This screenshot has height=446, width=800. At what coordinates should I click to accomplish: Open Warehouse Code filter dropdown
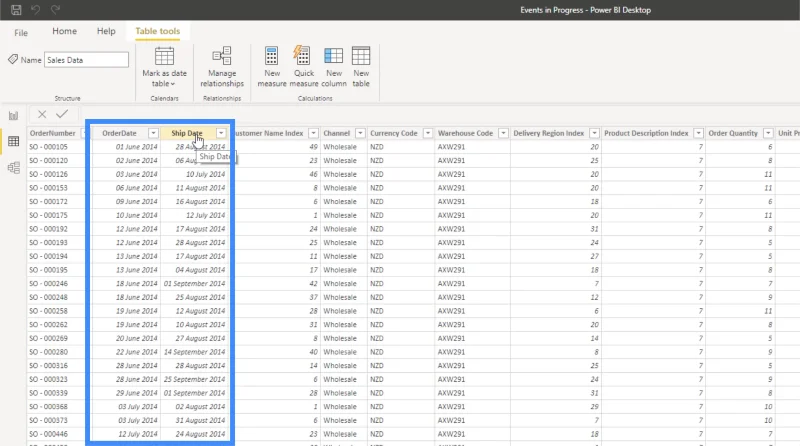(503, 133)
